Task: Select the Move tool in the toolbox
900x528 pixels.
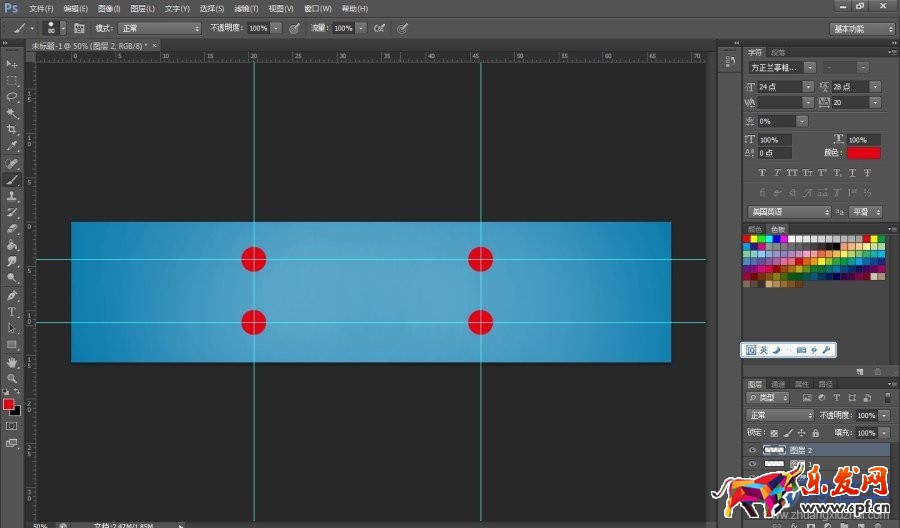Action: 13,64
